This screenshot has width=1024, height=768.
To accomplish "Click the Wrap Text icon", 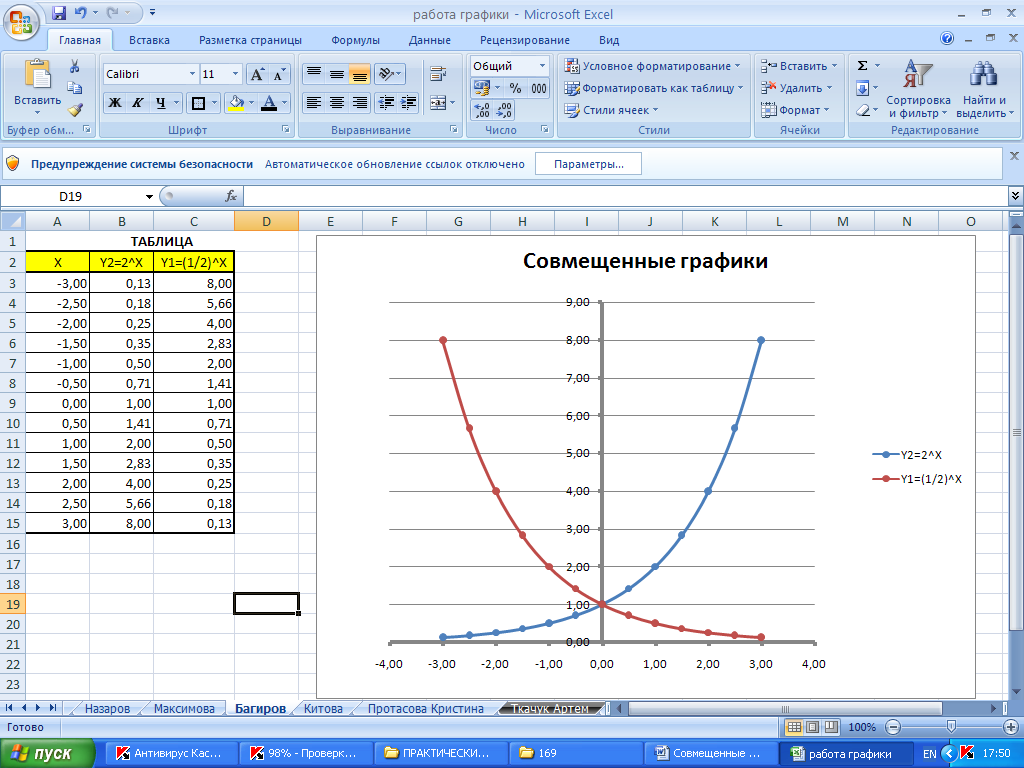I will click(x=438, y=74).
